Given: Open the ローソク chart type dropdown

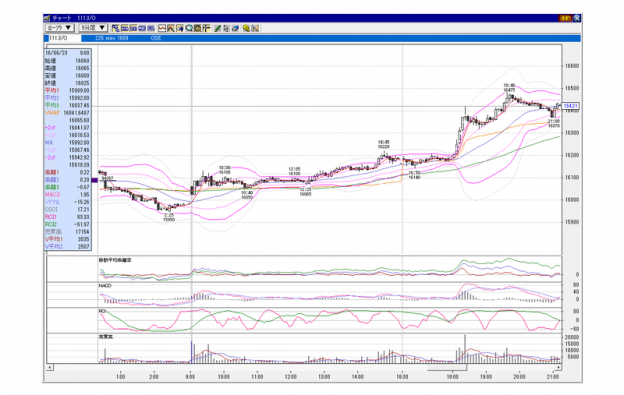Looking at the screenshot, I should 60,28.
